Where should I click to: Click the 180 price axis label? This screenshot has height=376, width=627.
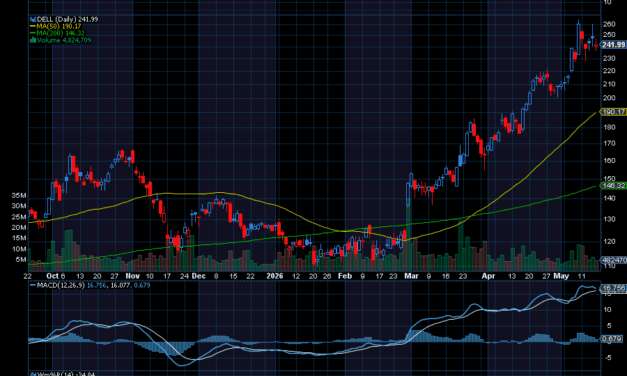(609, 127)
